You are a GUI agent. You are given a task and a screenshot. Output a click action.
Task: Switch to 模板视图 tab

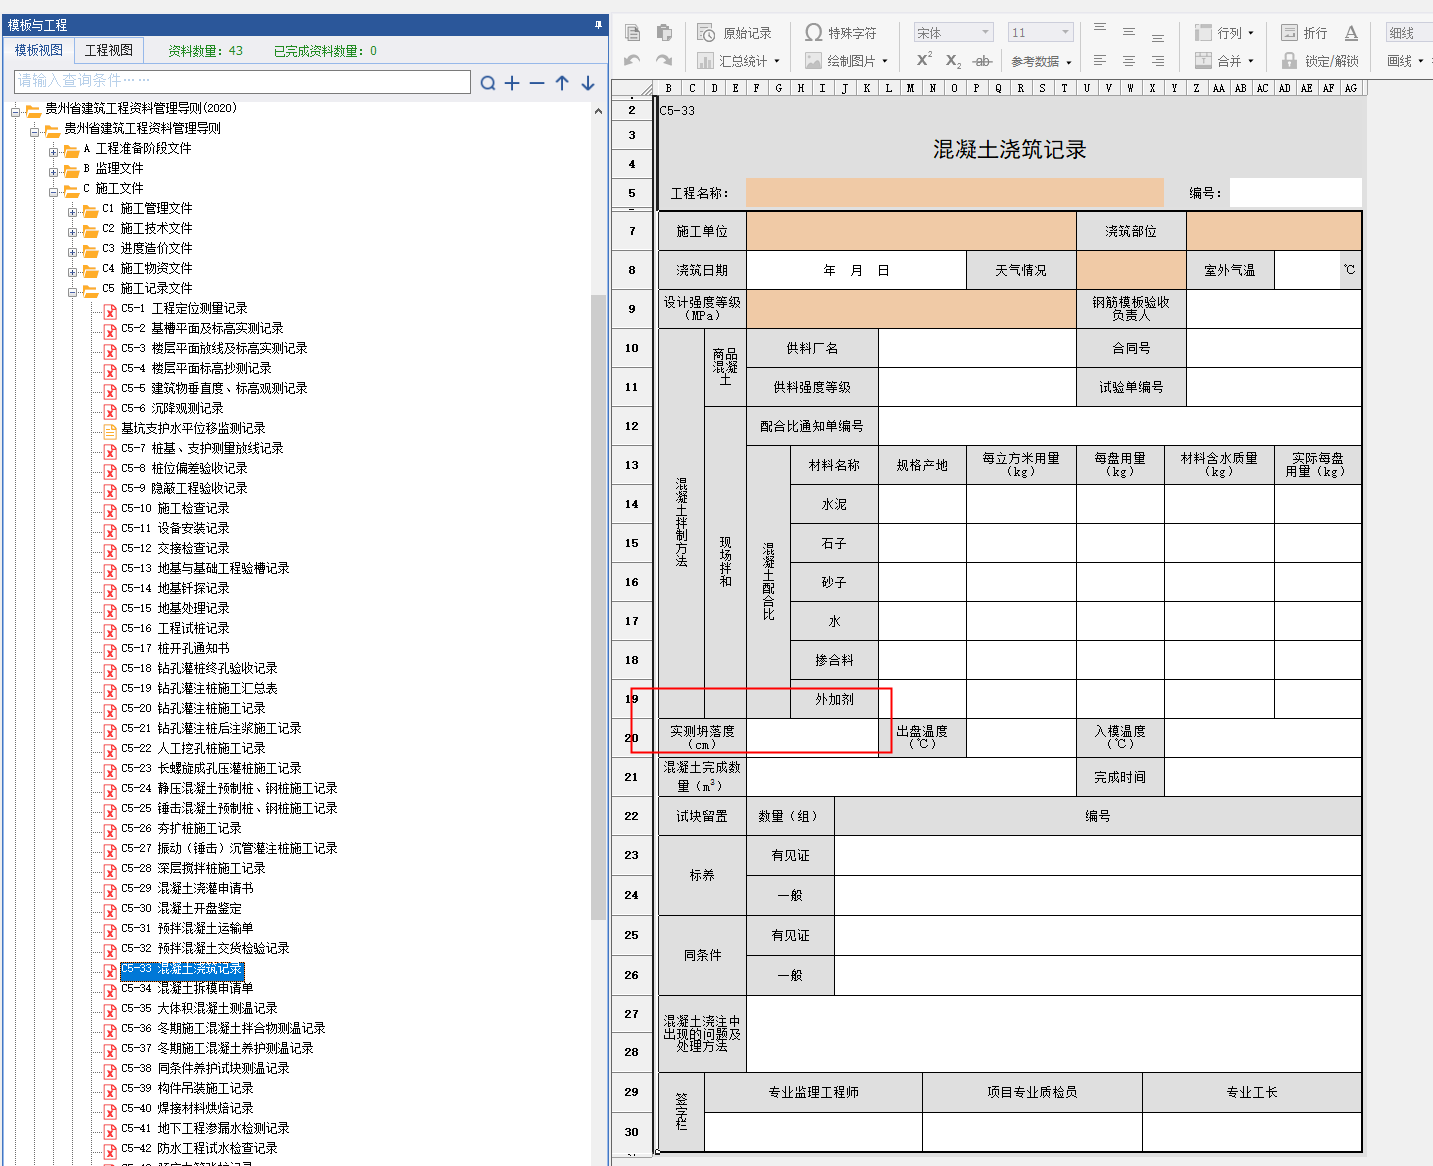(39, 50)
